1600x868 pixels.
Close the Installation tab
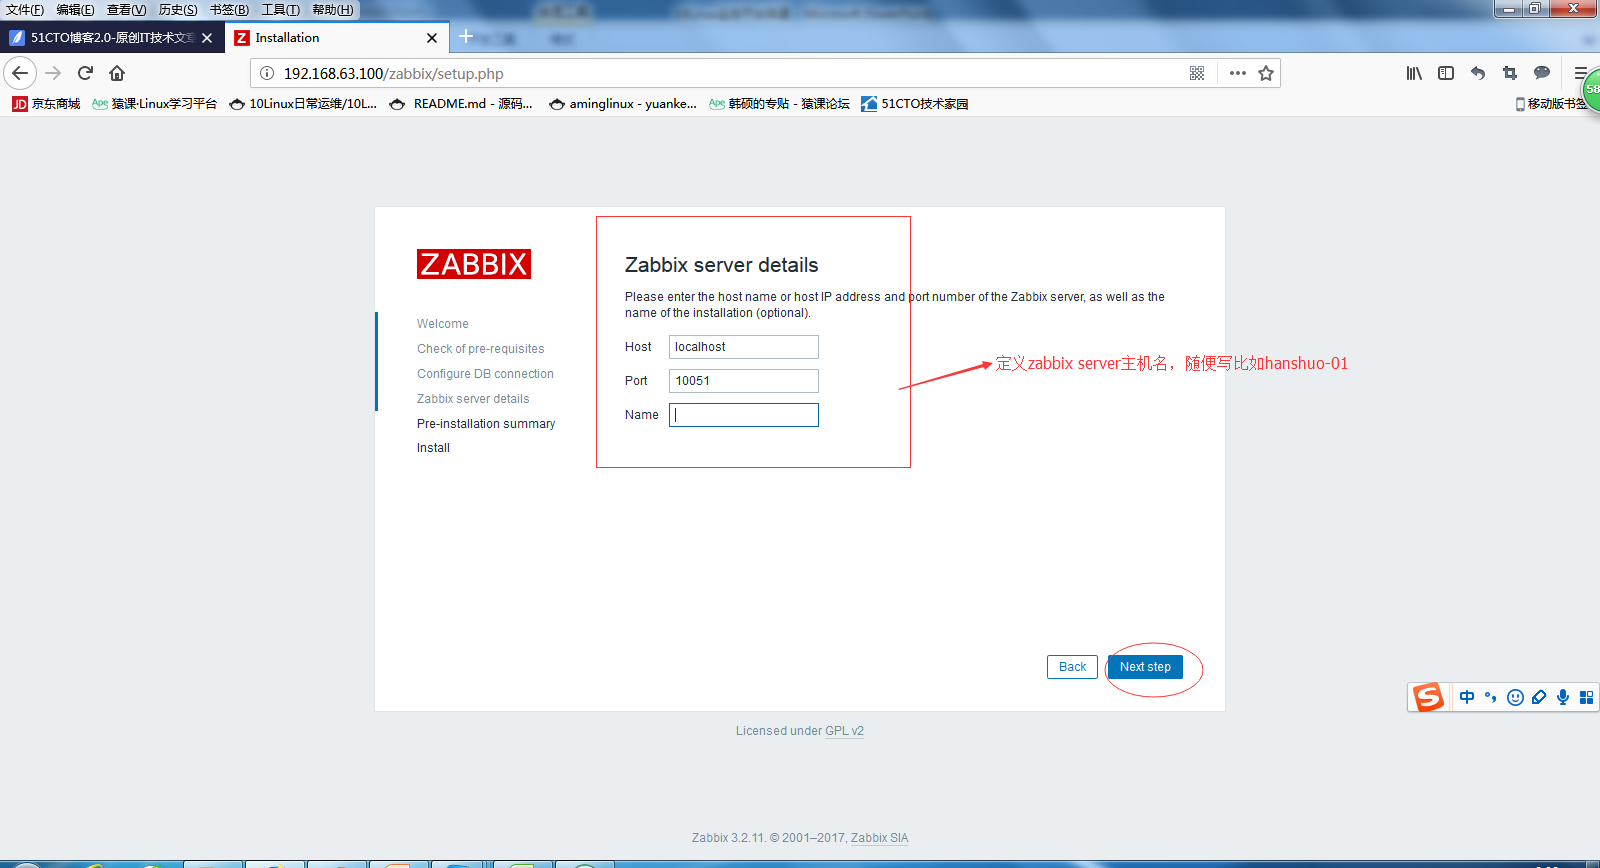coord(432,38)
